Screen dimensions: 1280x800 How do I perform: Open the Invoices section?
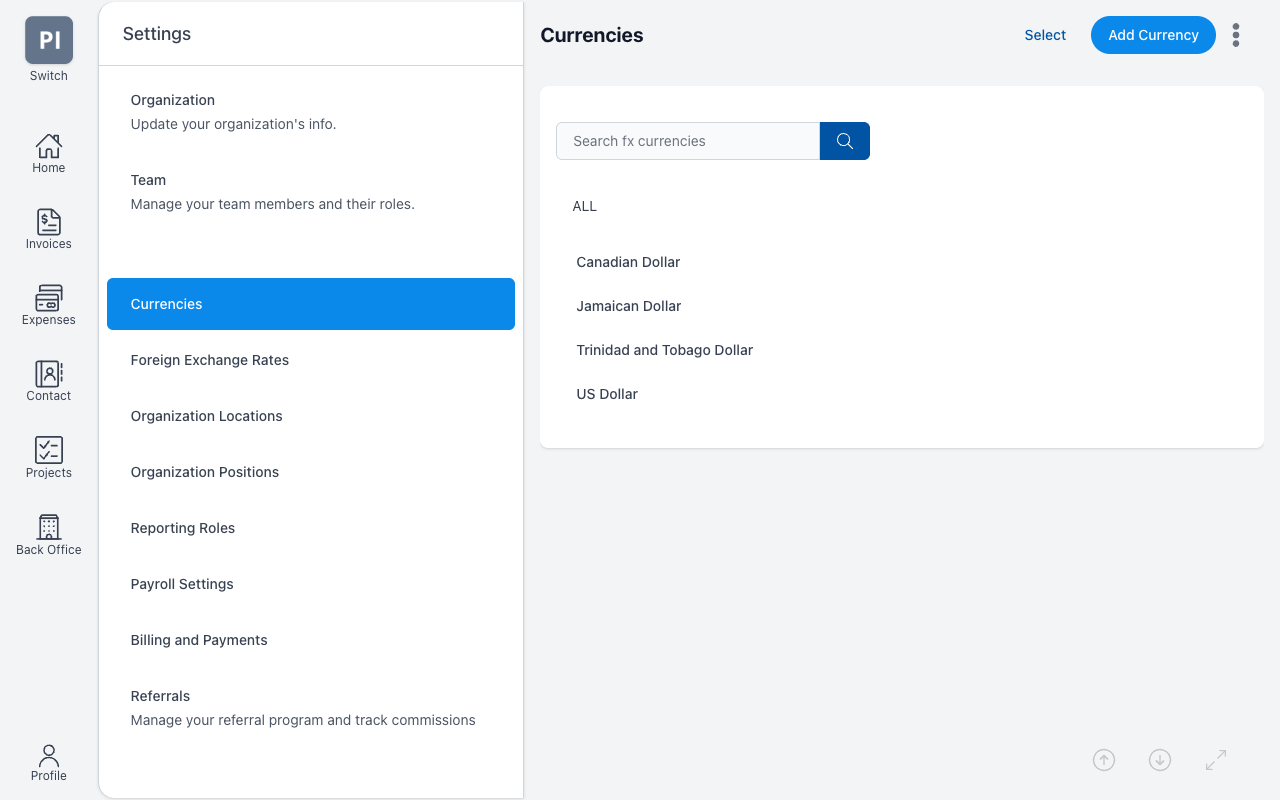(48, 228)
